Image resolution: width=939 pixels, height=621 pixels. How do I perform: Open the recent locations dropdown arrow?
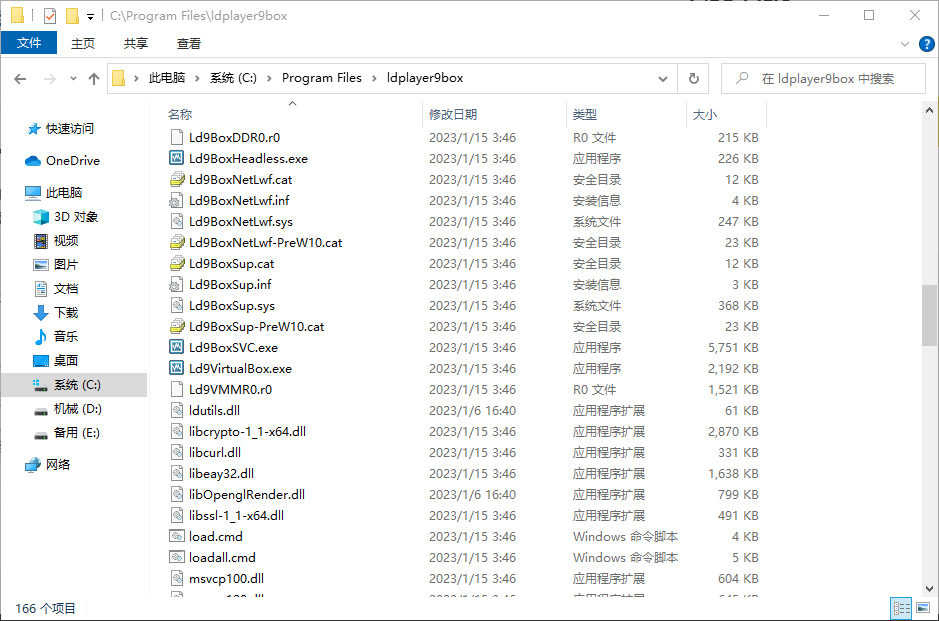click(x=73, y=79)
